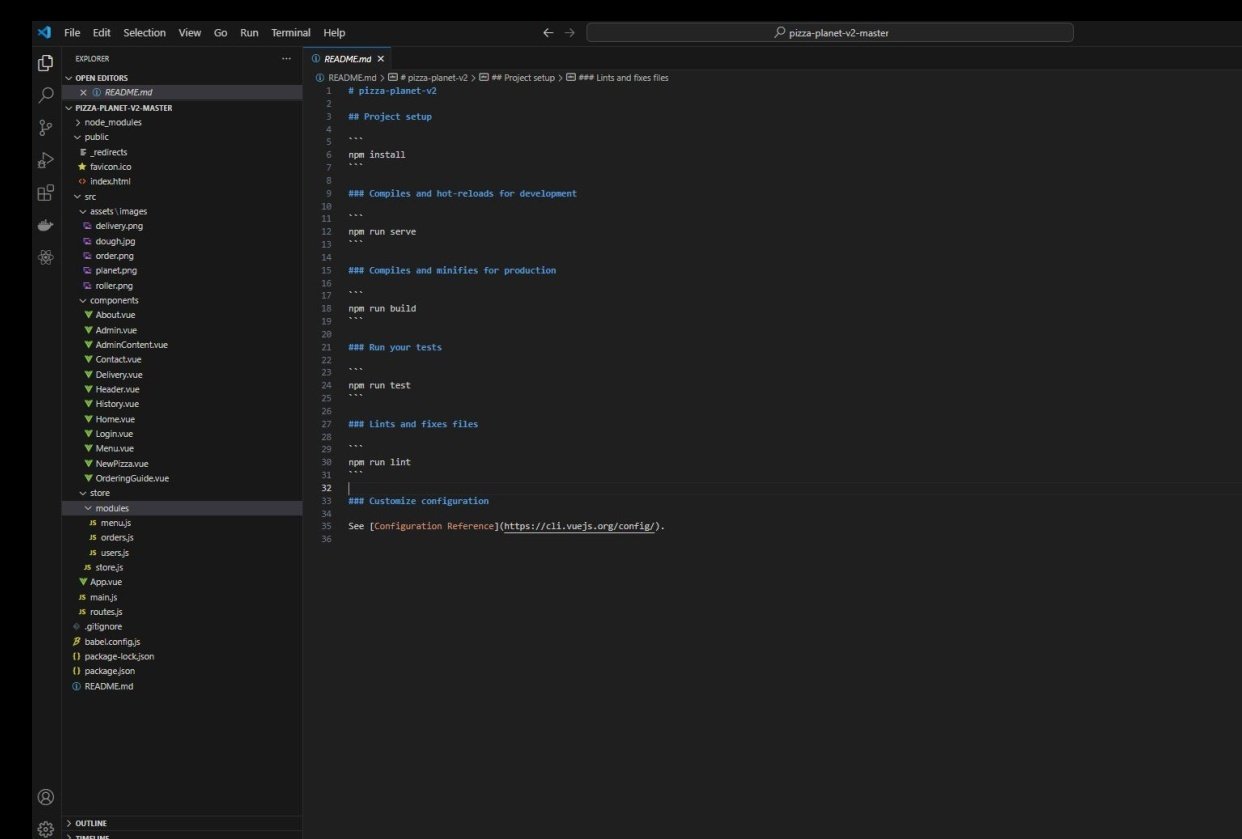Open orders.js module file
Screen dimensions: 1242x839
tap(182, 537)
